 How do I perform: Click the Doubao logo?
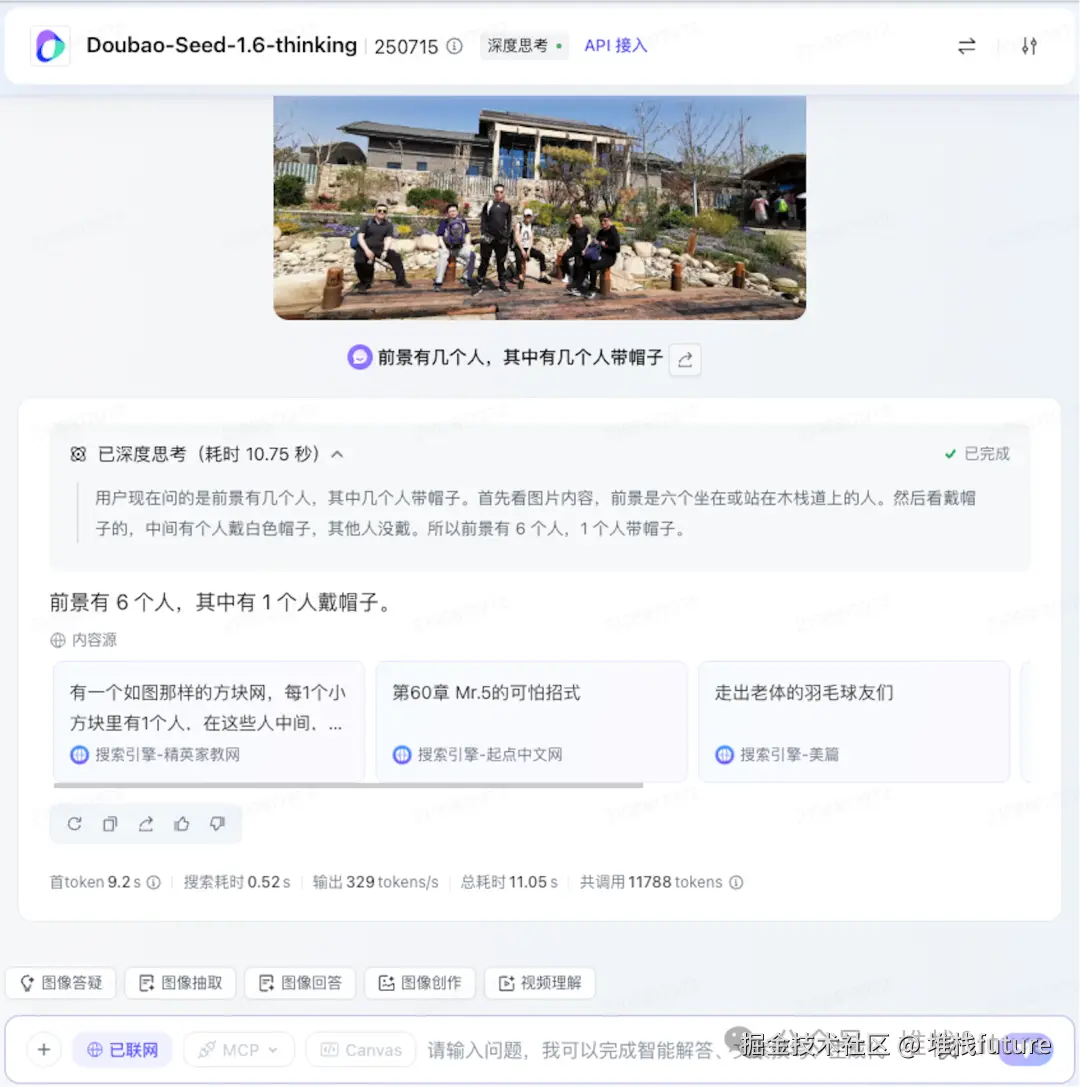coord(49,45)
